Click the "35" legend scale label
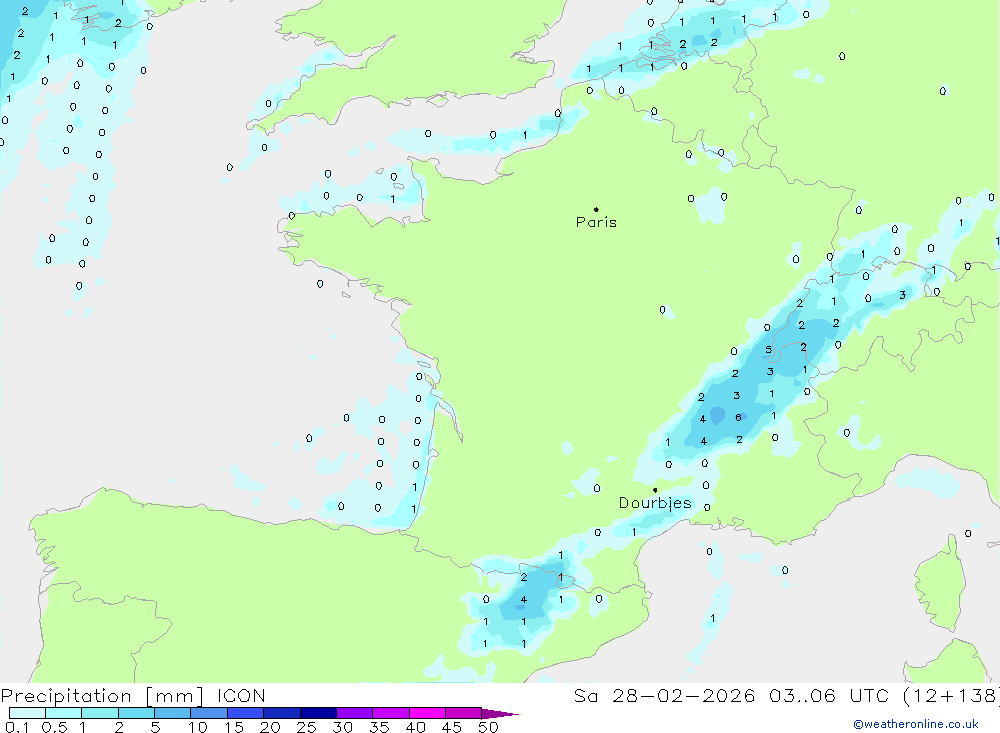This screenshot has width=1000, height=733. point(379,727)
